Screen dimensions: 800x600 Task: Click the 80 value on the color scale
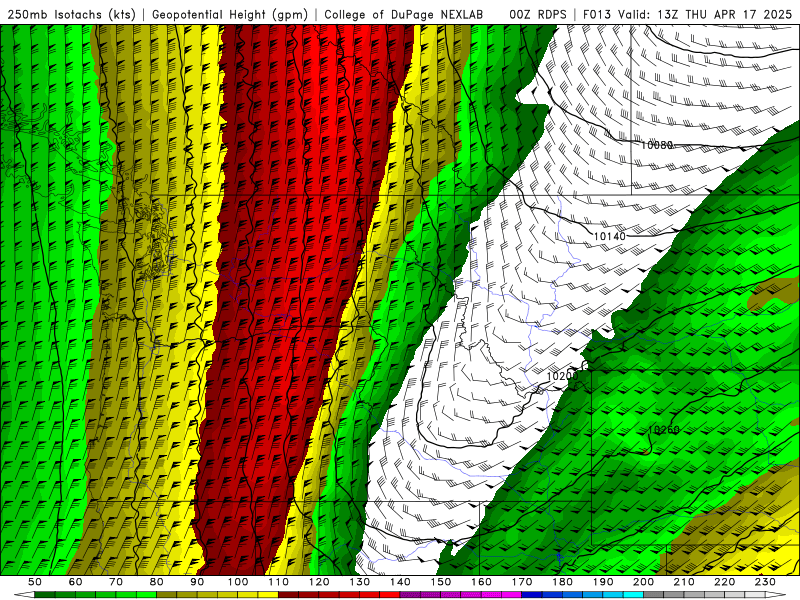(157, 582)
